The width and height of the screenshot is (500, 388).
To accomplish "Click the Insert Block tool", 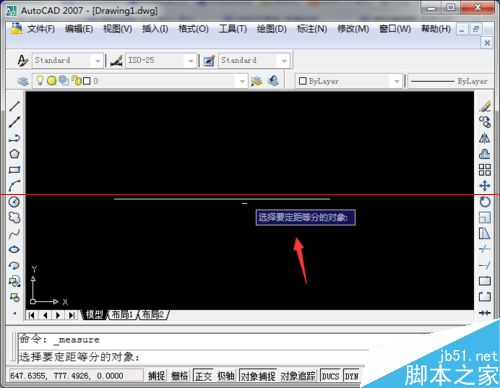I will tap(14, 281).
